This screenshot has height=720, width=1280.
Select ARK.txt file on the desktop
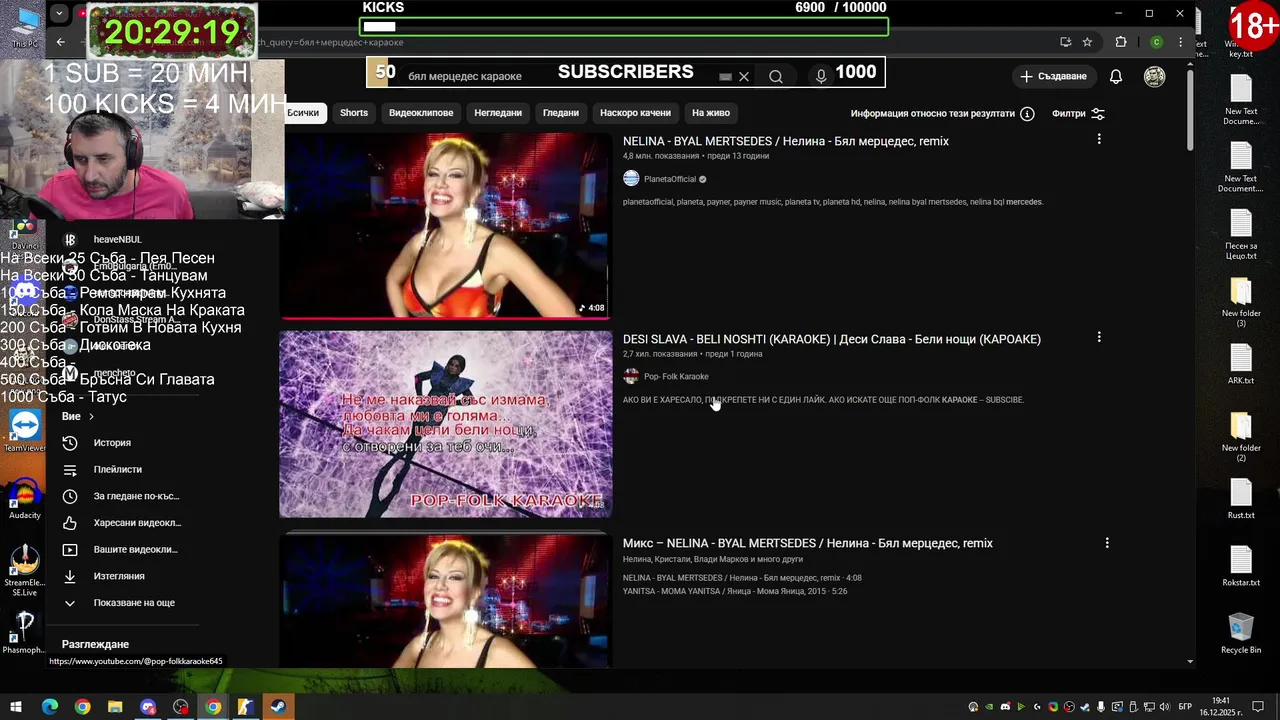click(1241, 364)
